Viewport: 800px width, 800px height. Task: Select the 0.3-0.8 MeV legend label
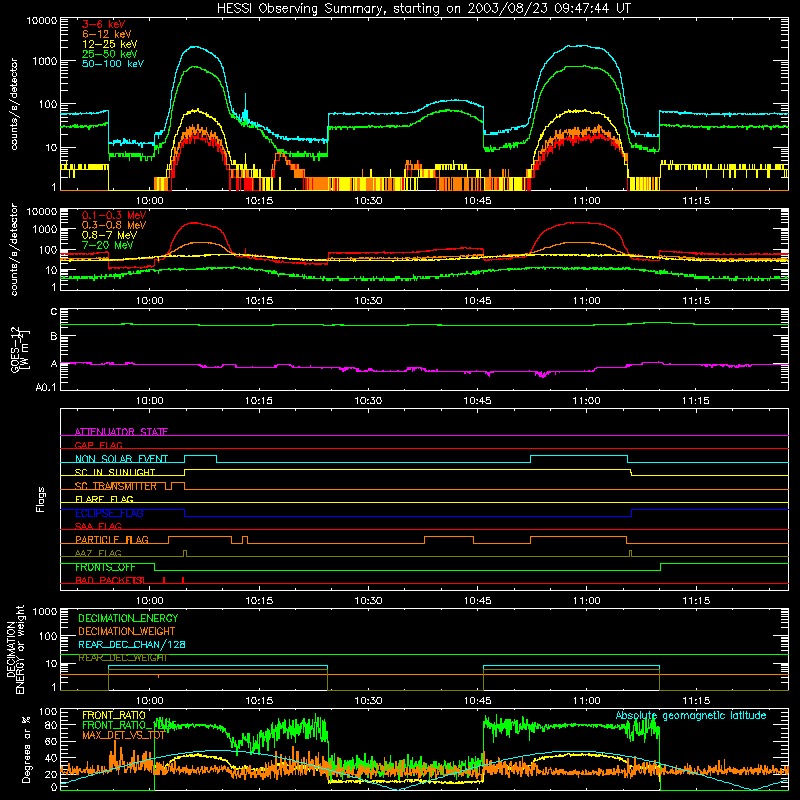(x=113, y=225)
